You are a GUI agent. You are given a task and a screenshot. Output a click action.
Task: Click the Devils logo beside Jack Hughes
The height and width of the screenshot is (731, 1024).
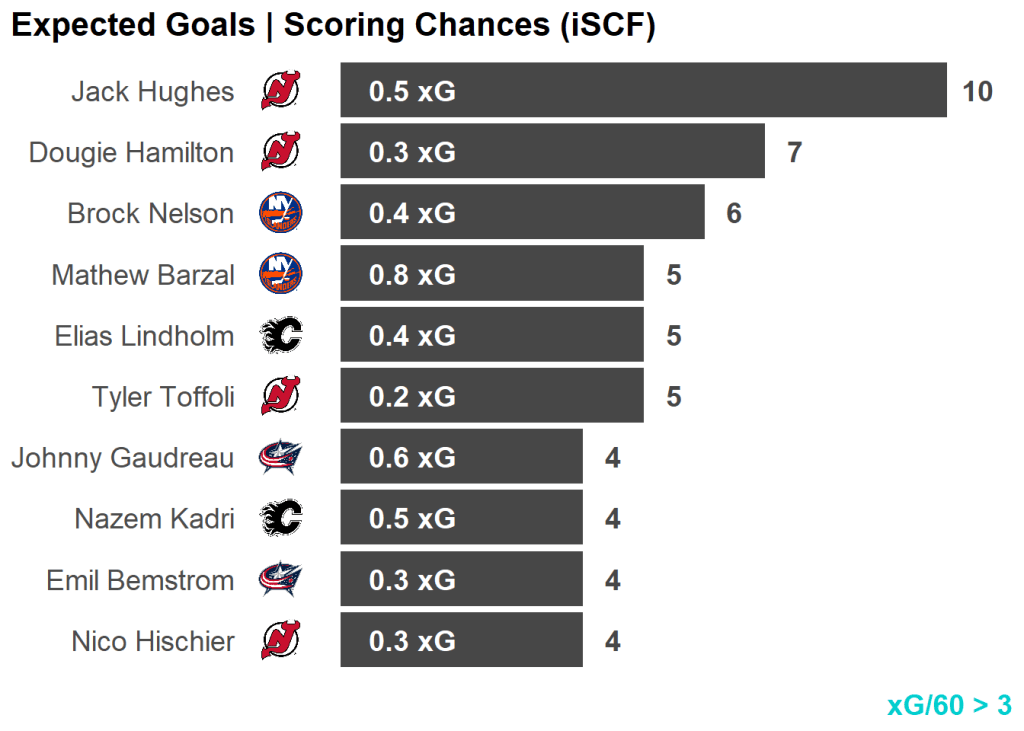281,91
